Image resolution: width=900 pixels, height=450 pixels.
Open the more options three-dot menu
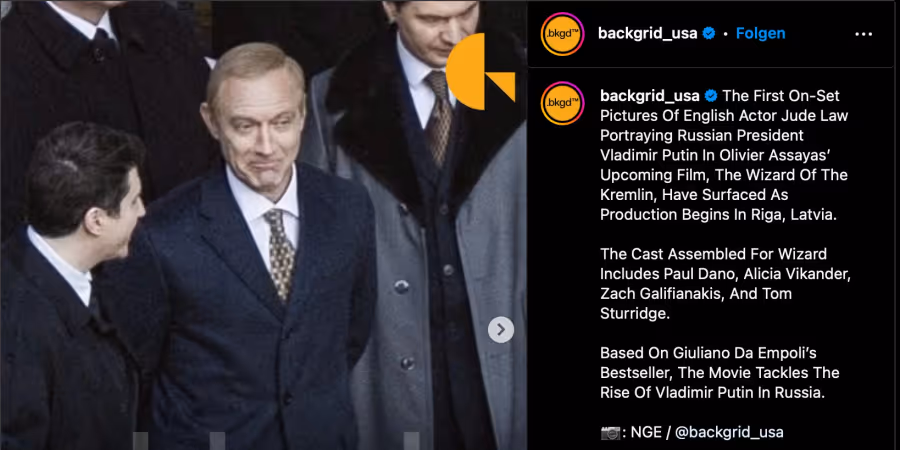click(x=863, y=34)
